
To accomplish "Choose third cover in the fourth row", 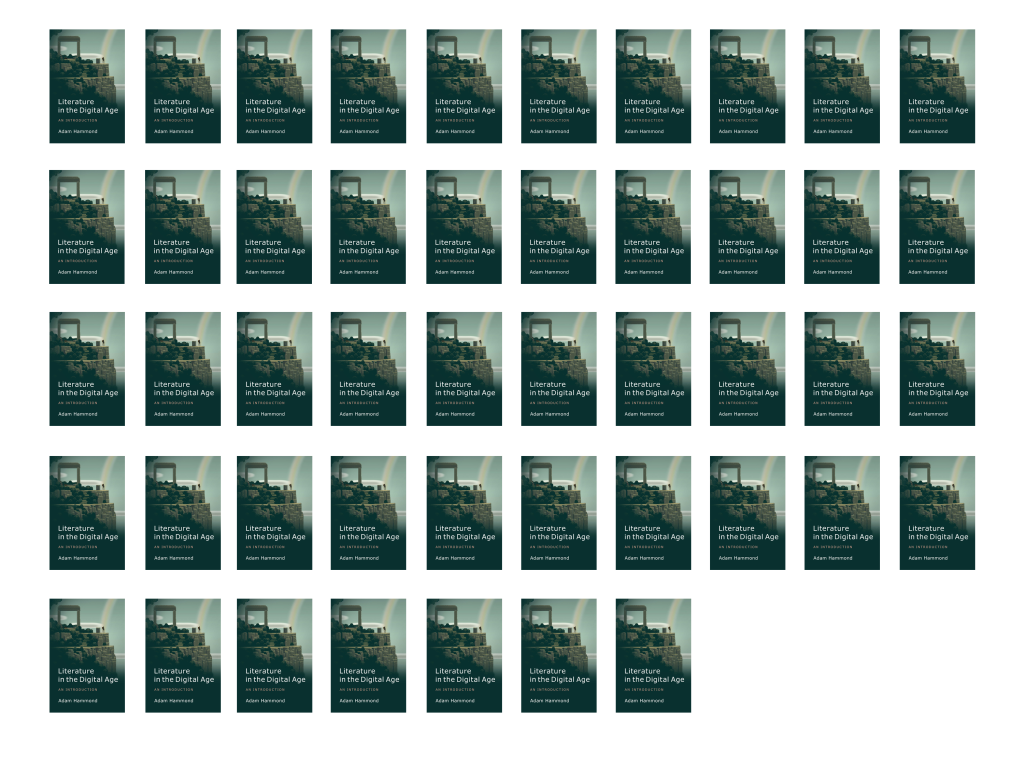I will pos(274,513).
